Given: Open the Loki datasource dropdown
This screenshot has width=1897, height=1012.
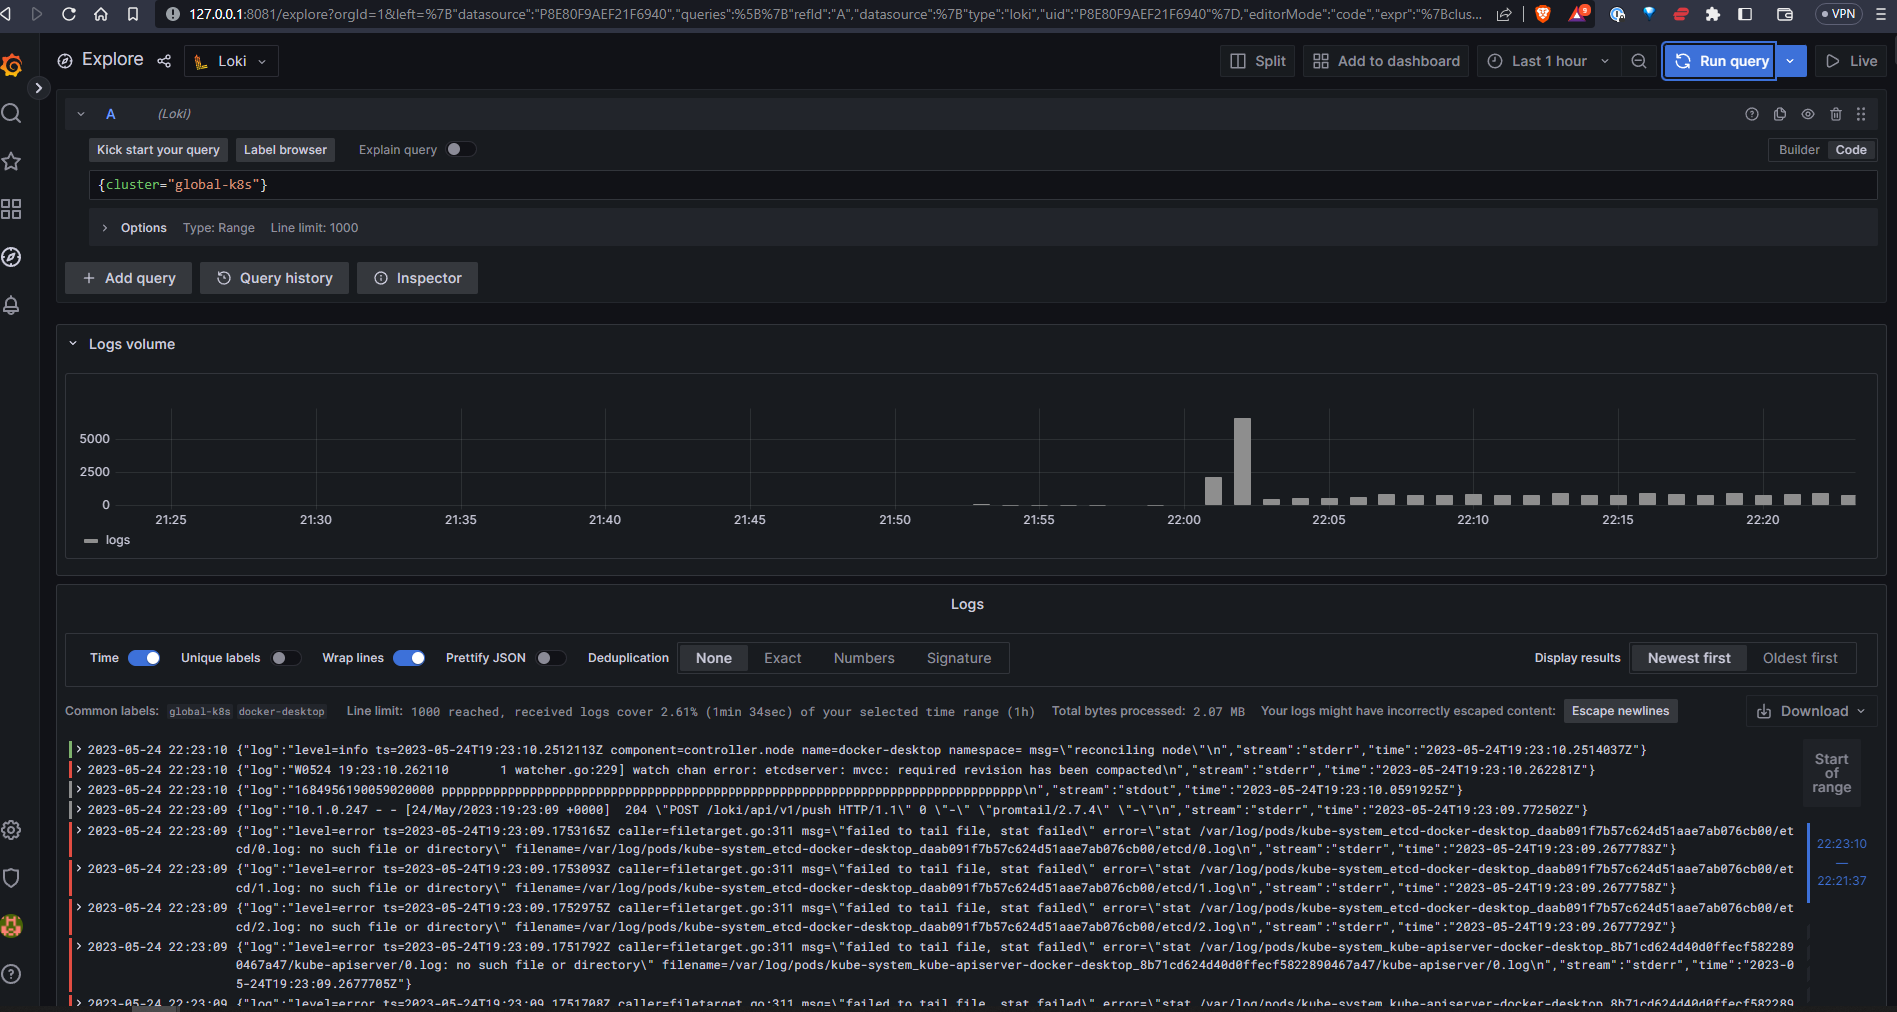Looking at the screenshot, I should 232,61.
